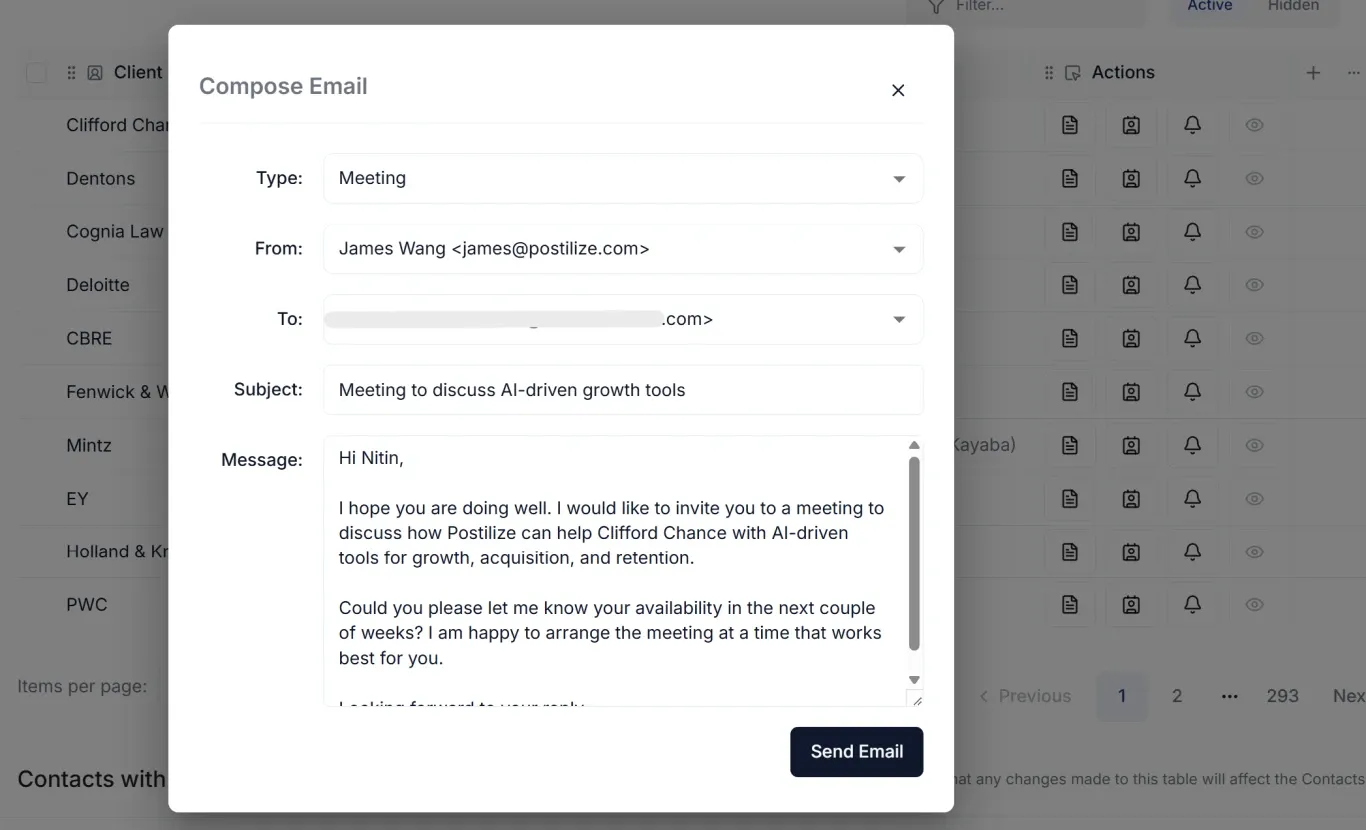Click the document icon in the Deloitte row
1366x830 pixels.
[1070, 285]
